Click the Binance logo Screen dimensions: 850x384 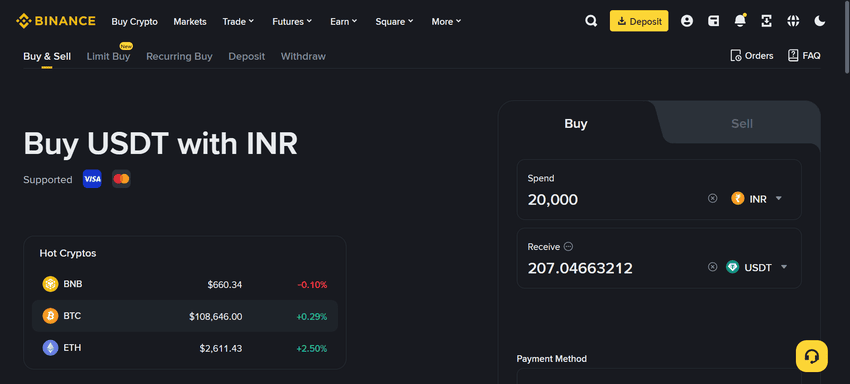click(56, 21)
